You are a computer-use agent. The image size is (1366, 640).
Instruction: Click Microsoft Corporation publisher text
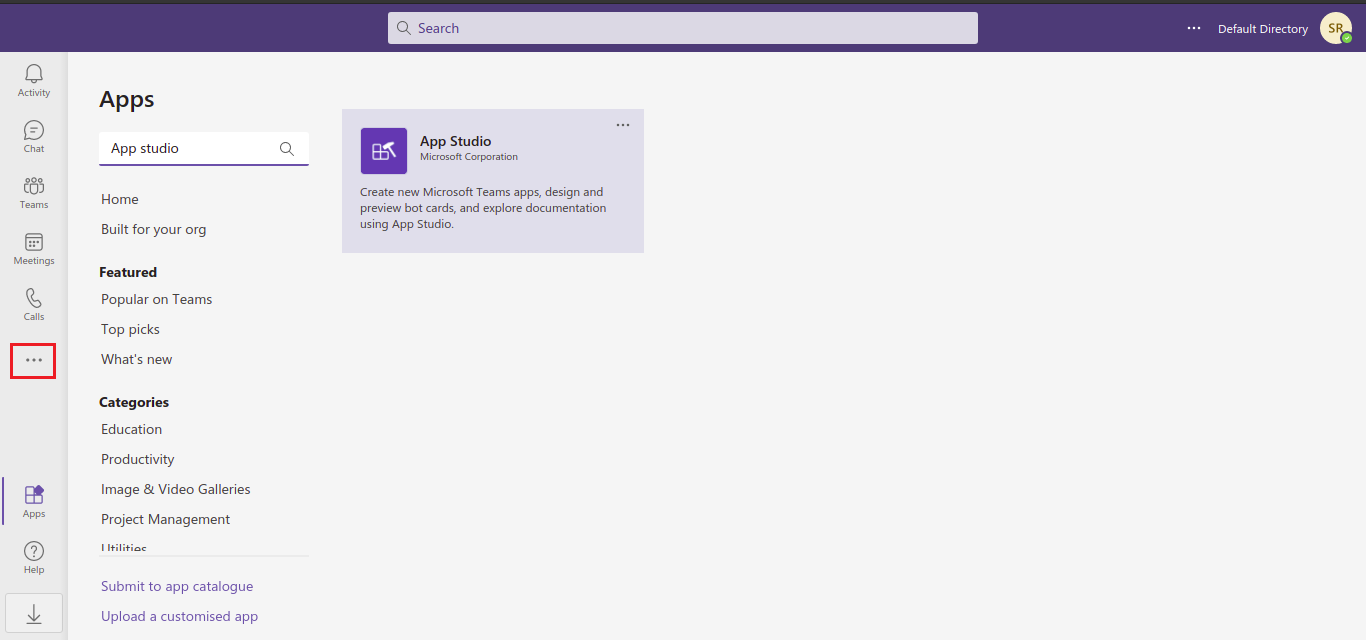pyautogui.click(x=469, y=157)
